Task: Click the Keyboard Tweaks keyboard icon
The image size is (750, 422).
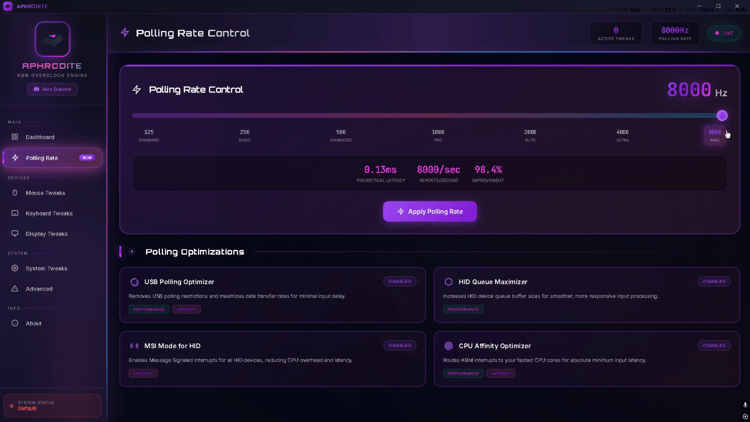Action: coord(15,213)
